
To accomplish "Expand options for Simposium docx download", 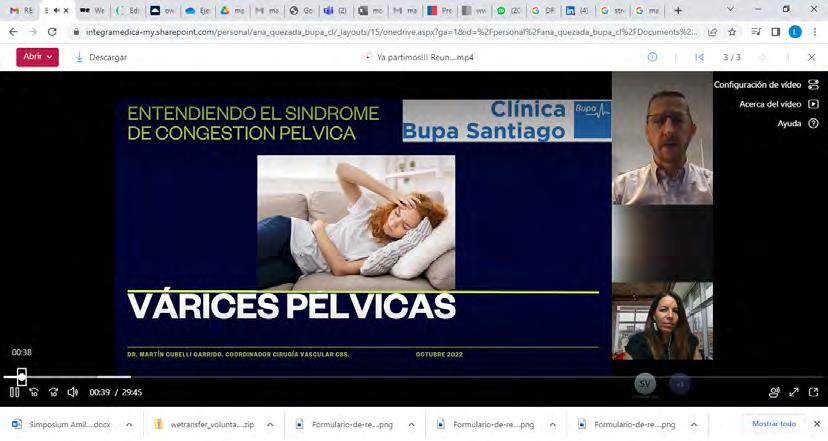I will [129, 425].
